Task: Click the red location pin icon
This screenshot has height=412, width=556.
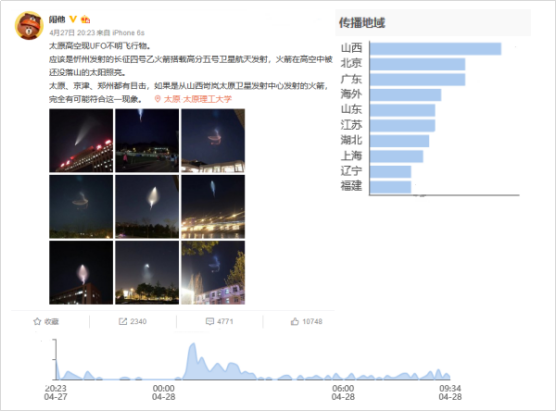Action: (x=158, y=99)
